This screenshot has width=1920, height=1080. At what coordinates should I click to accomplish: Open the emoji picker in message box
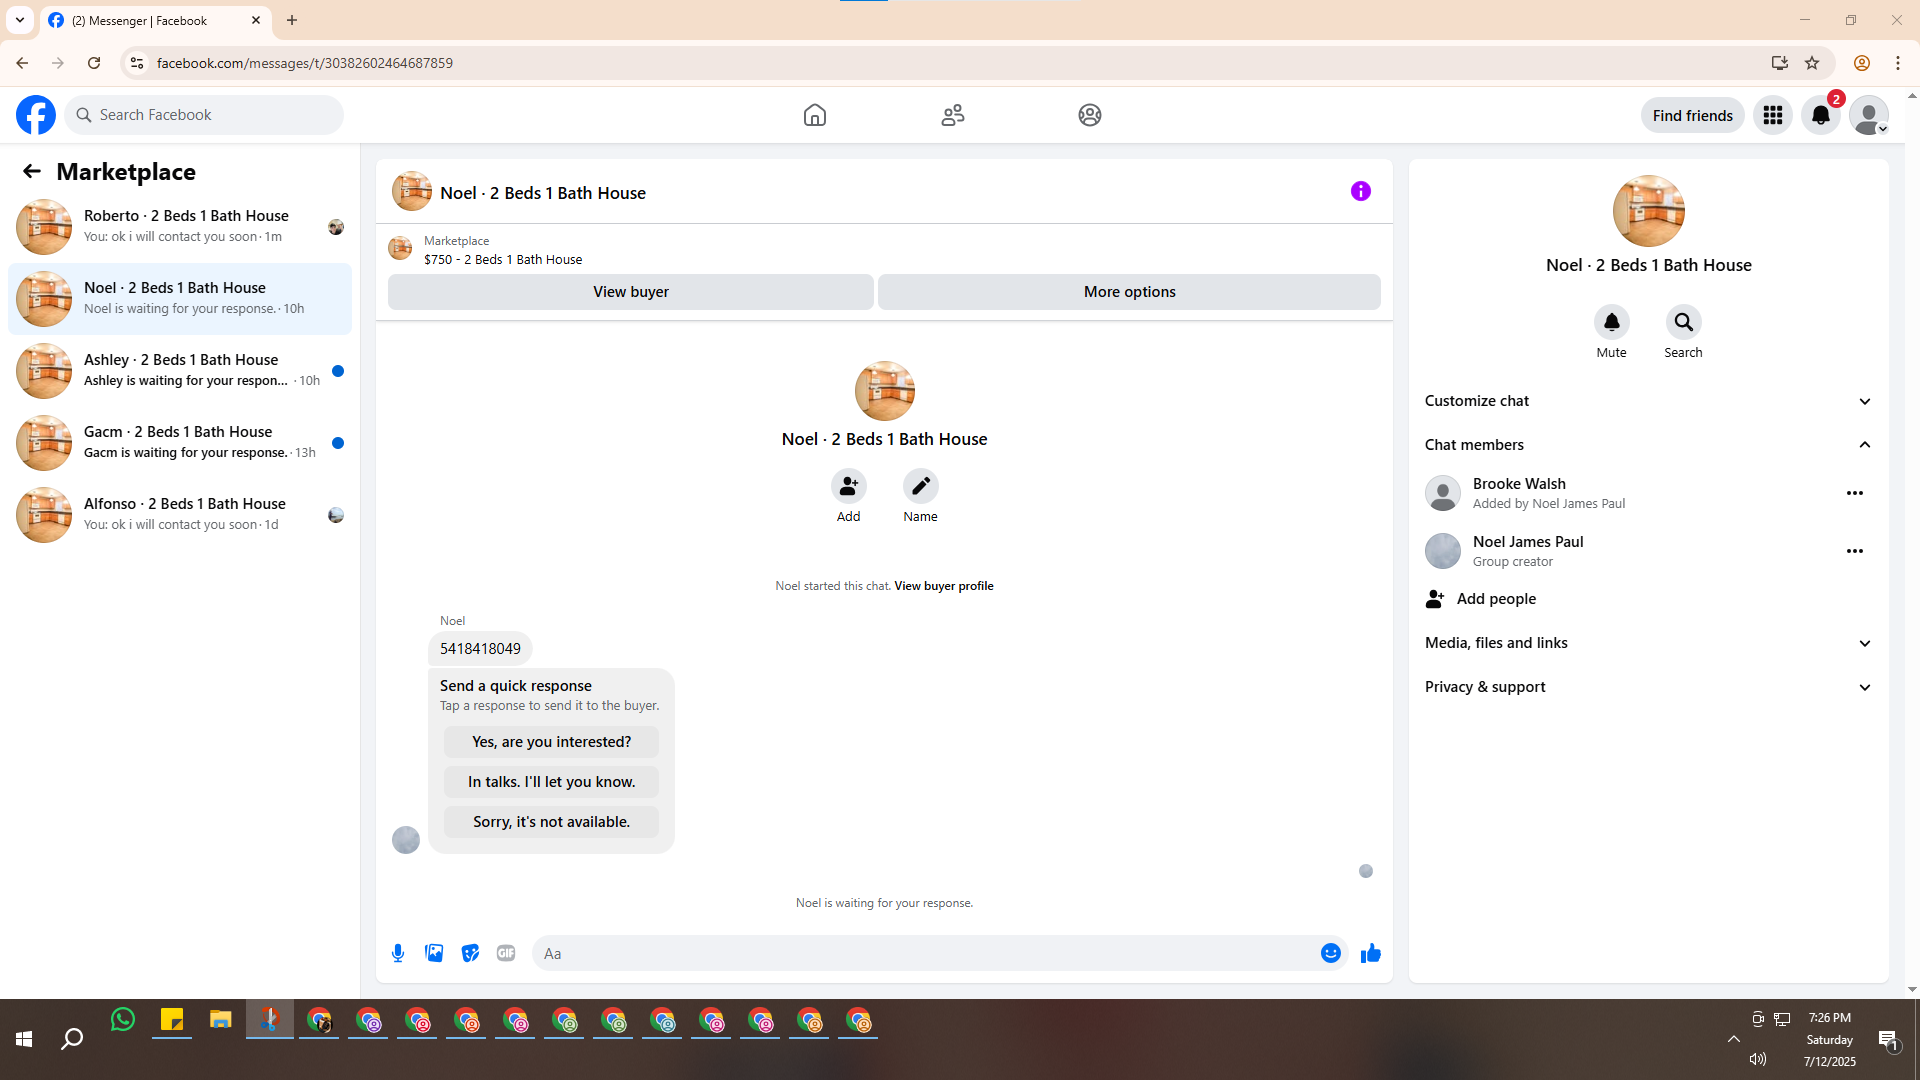coord(1330,953)
